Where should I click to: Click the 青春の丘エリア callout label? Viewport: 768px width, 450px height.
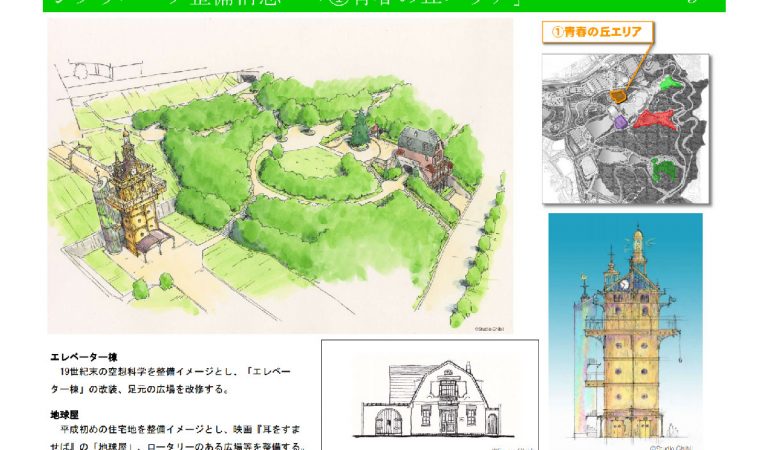pos(598,32)
